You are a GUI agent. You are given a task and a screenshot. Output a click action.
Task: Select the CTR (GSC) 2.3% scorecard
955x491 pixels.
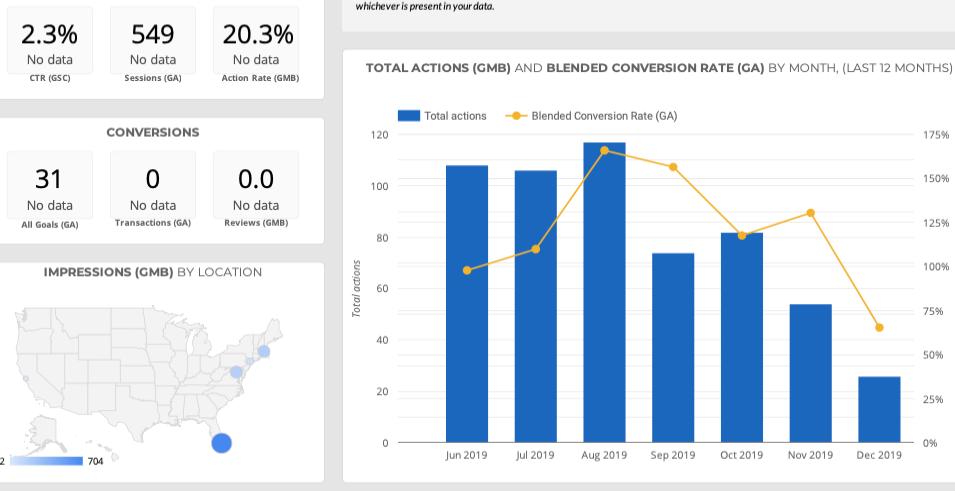click(49, 48)
